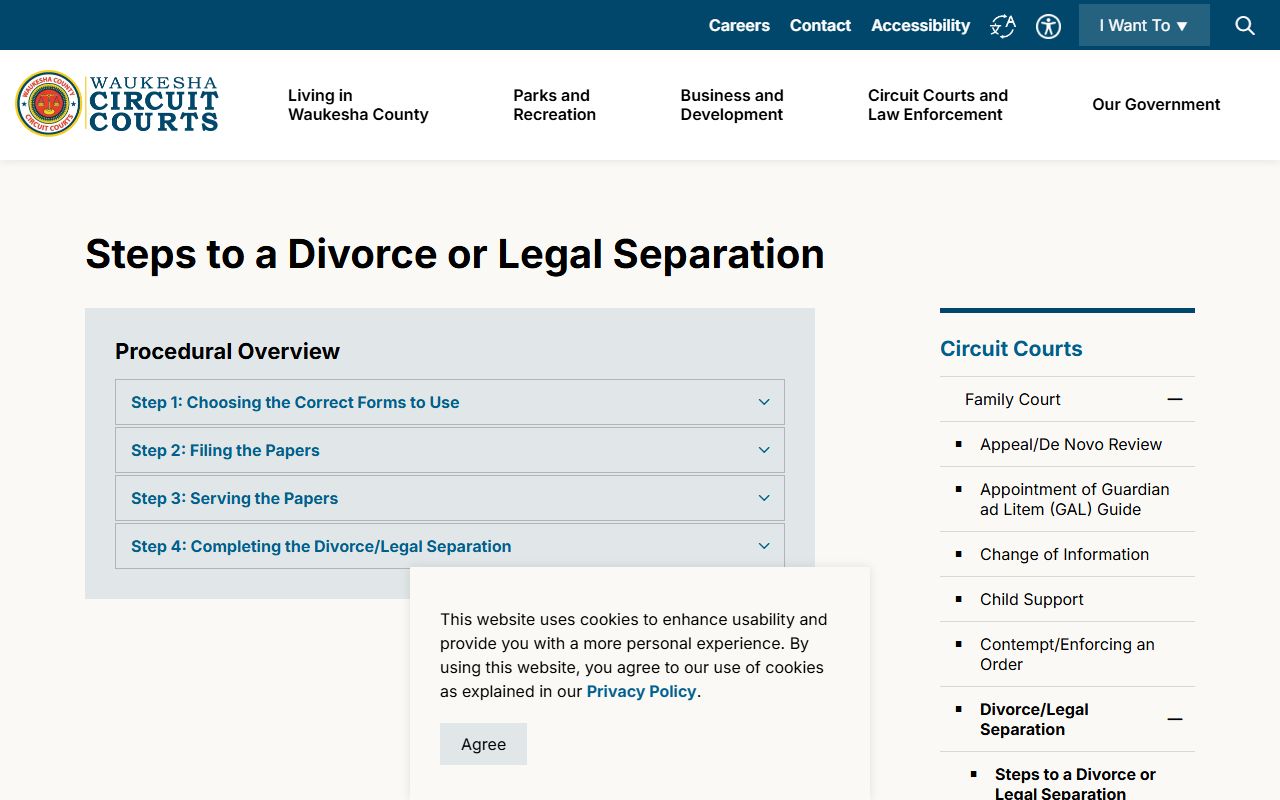1280x800 pixels.
Task: Go to the Careers page
Action: [x=739, y=25]
